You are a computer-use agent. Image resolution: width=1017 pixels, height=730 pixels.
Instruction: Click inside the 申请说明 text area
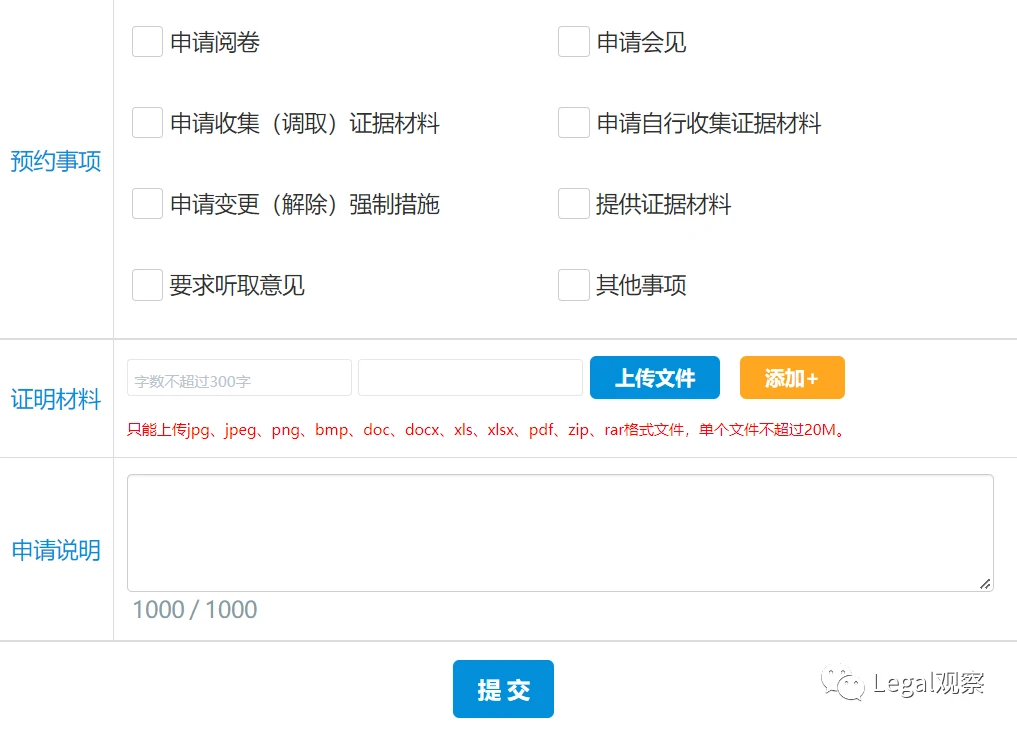pyautogui.click(x=558, y=530)
